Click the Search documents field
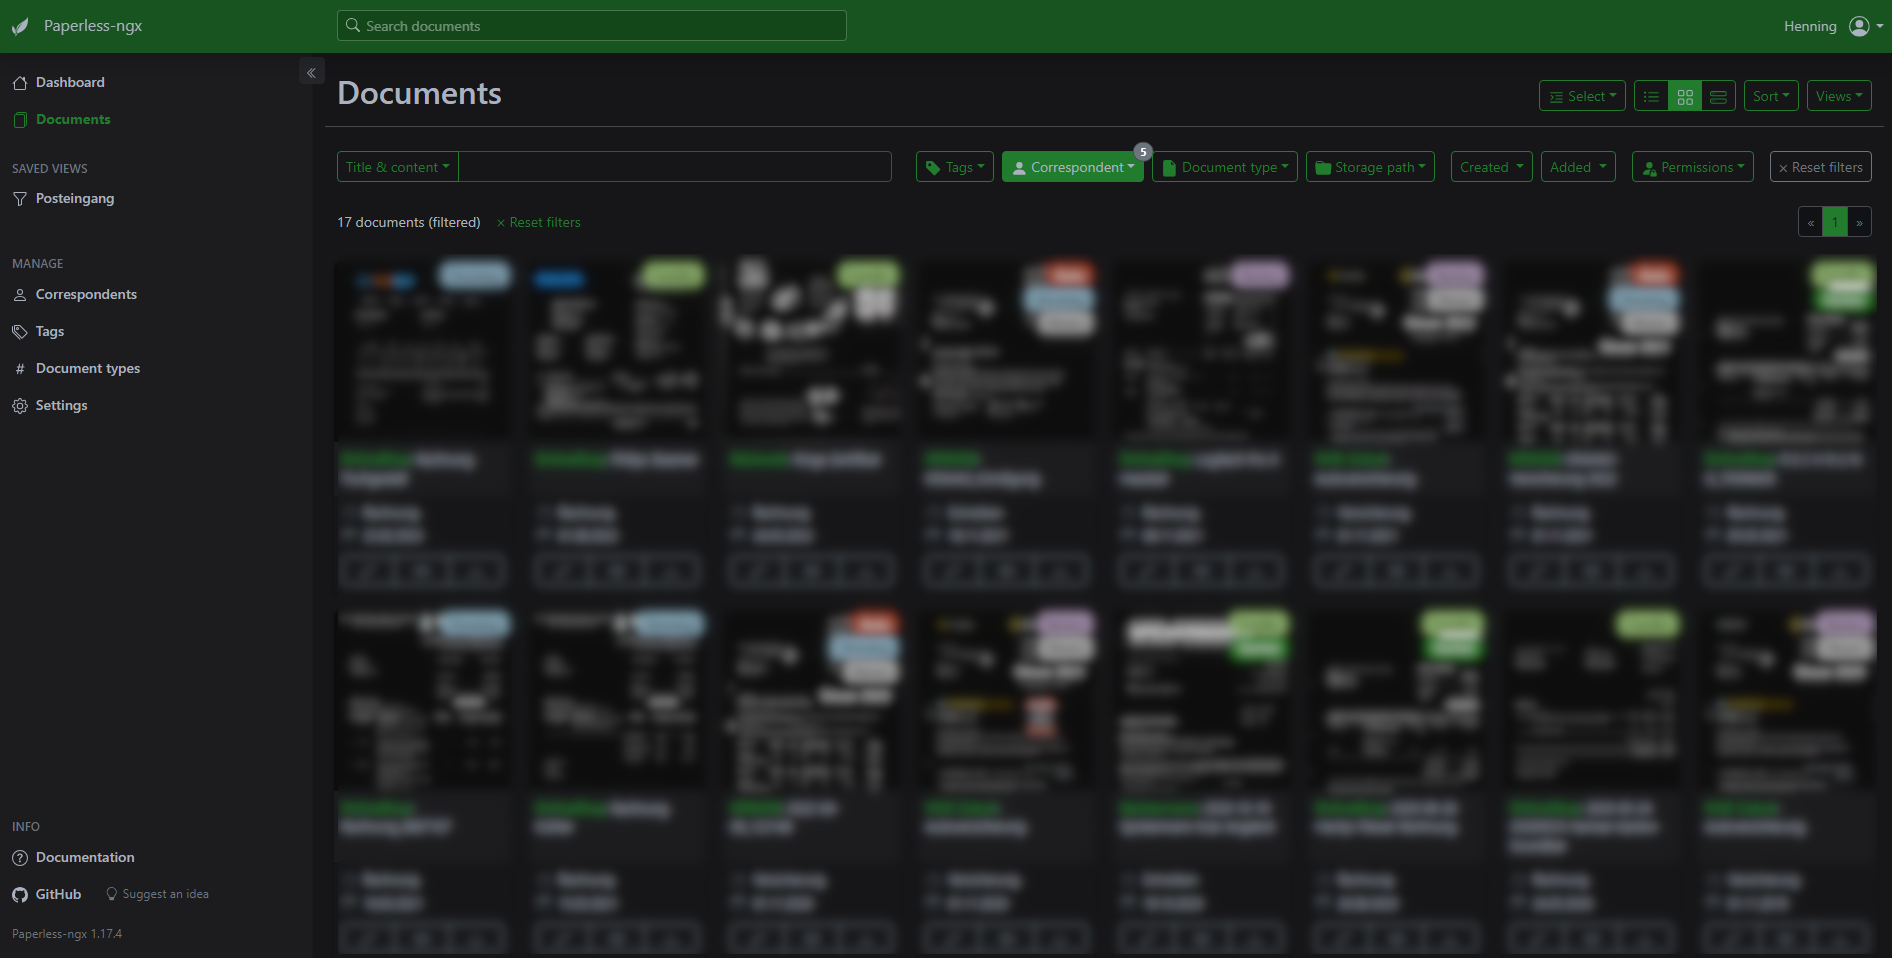This screenshot has height=958, width=1892. [592, 26]
